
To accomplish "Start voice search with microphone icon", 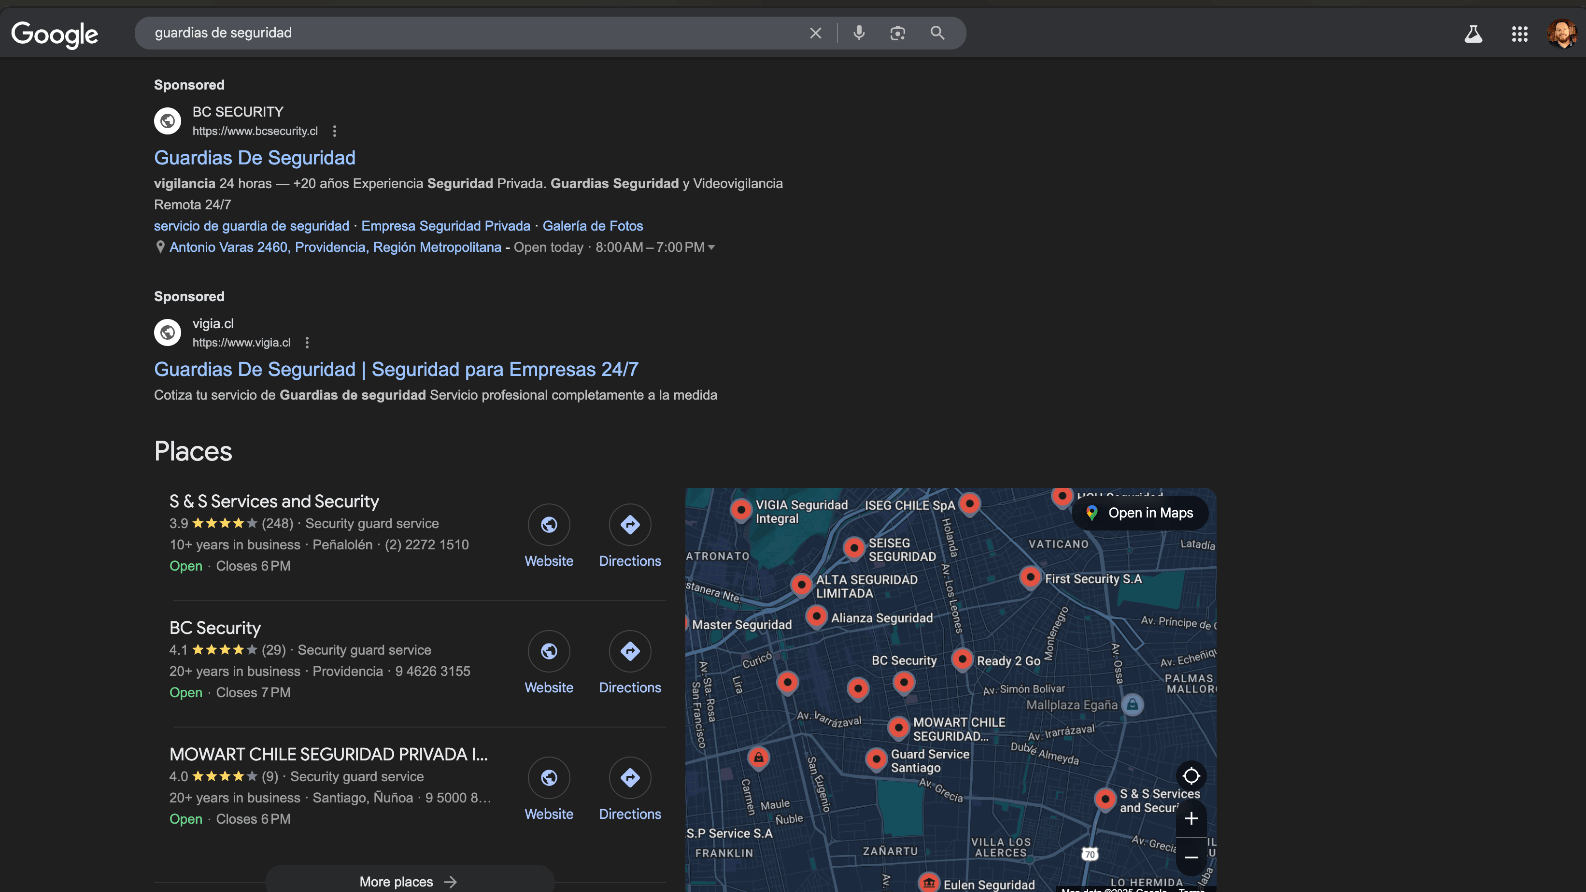I will click(x=859, y=33).
